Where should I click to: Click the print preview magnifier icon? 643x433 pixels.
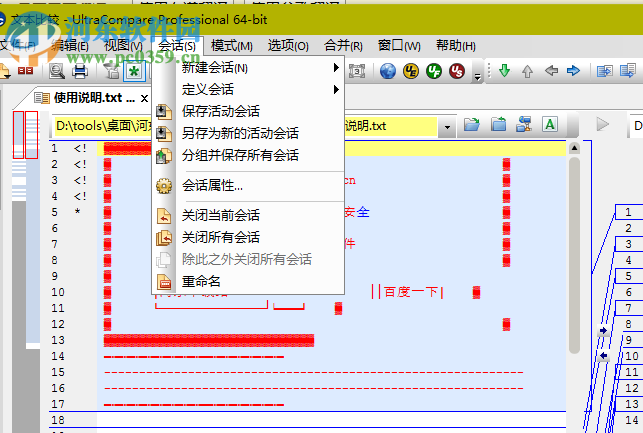(x=57, y=71)
